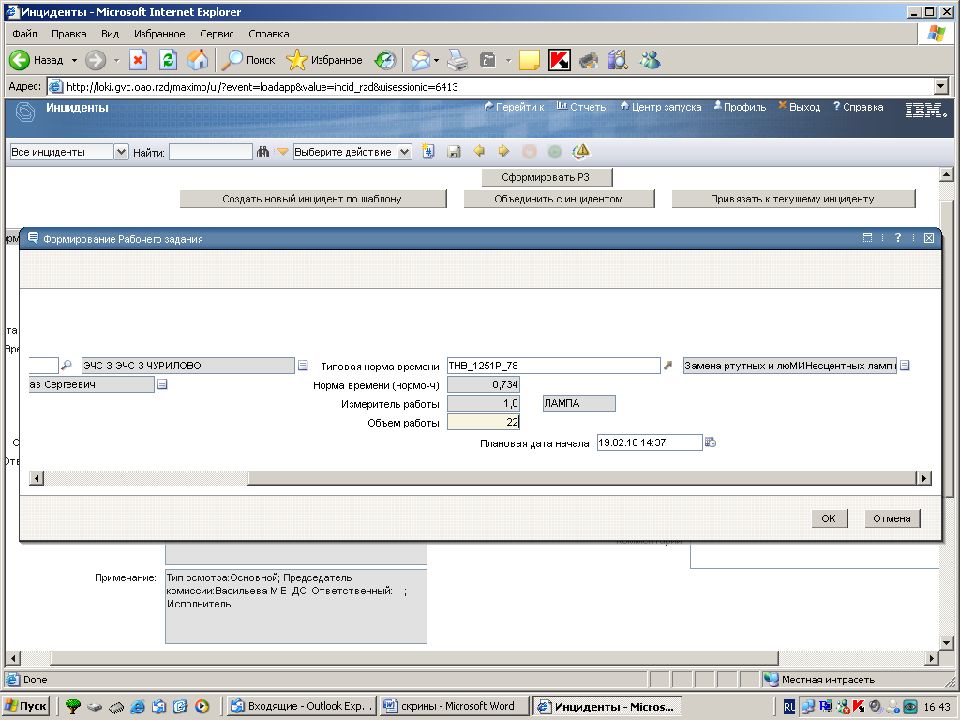Viewport: 960px width, 720px height.
Task: Click the Отмена button
Action: pos(892,518)
